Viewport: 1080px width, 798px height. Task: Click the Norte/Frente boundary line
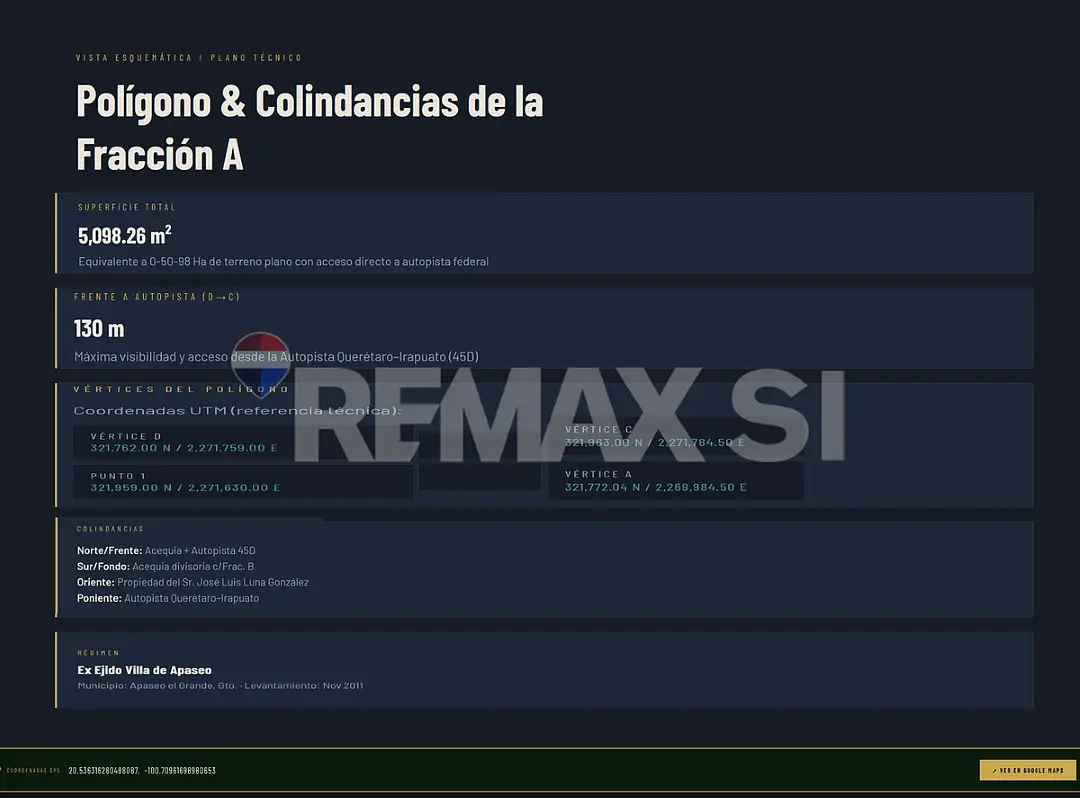[x=166, y=550]
